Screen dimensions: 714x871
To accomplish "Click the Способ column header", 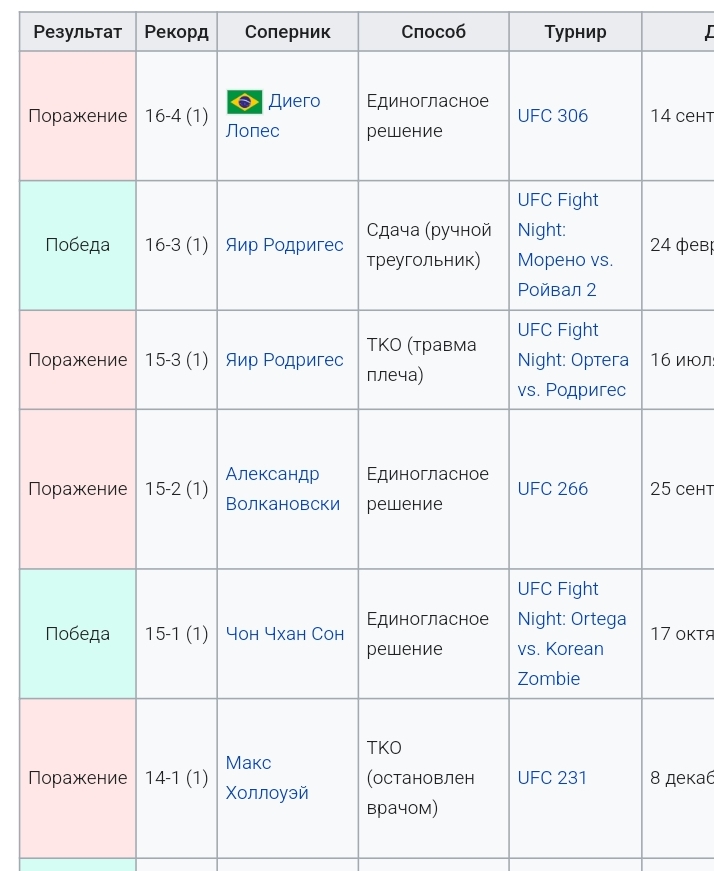I will [433, 32].
